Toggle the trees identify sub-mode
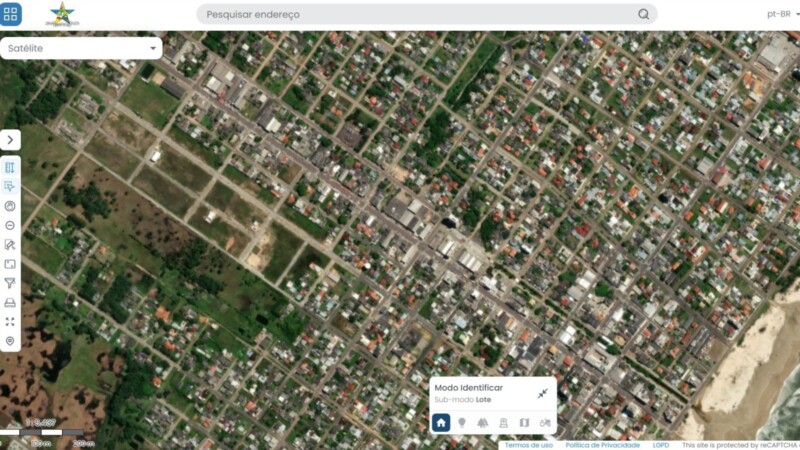 coord(483,423)
